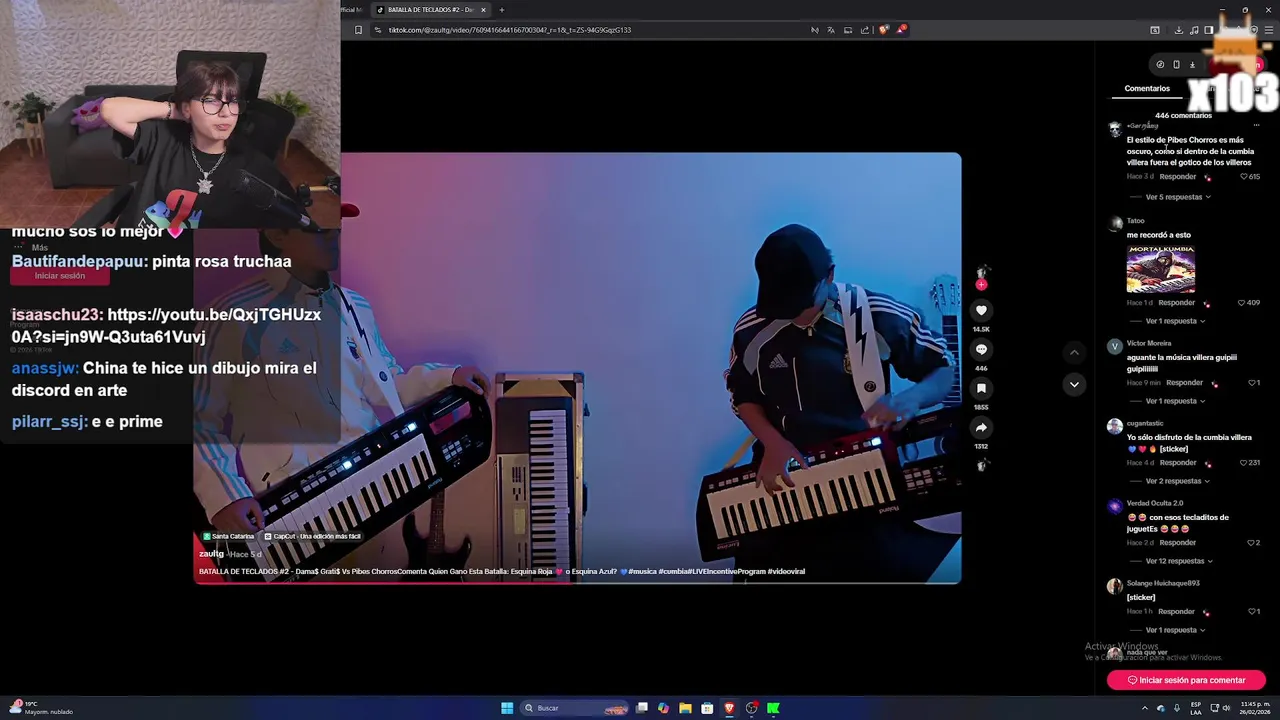Expand 'Ver 1 respuesta' under Solange Huichaque893's comment

tap(1175, 630)
